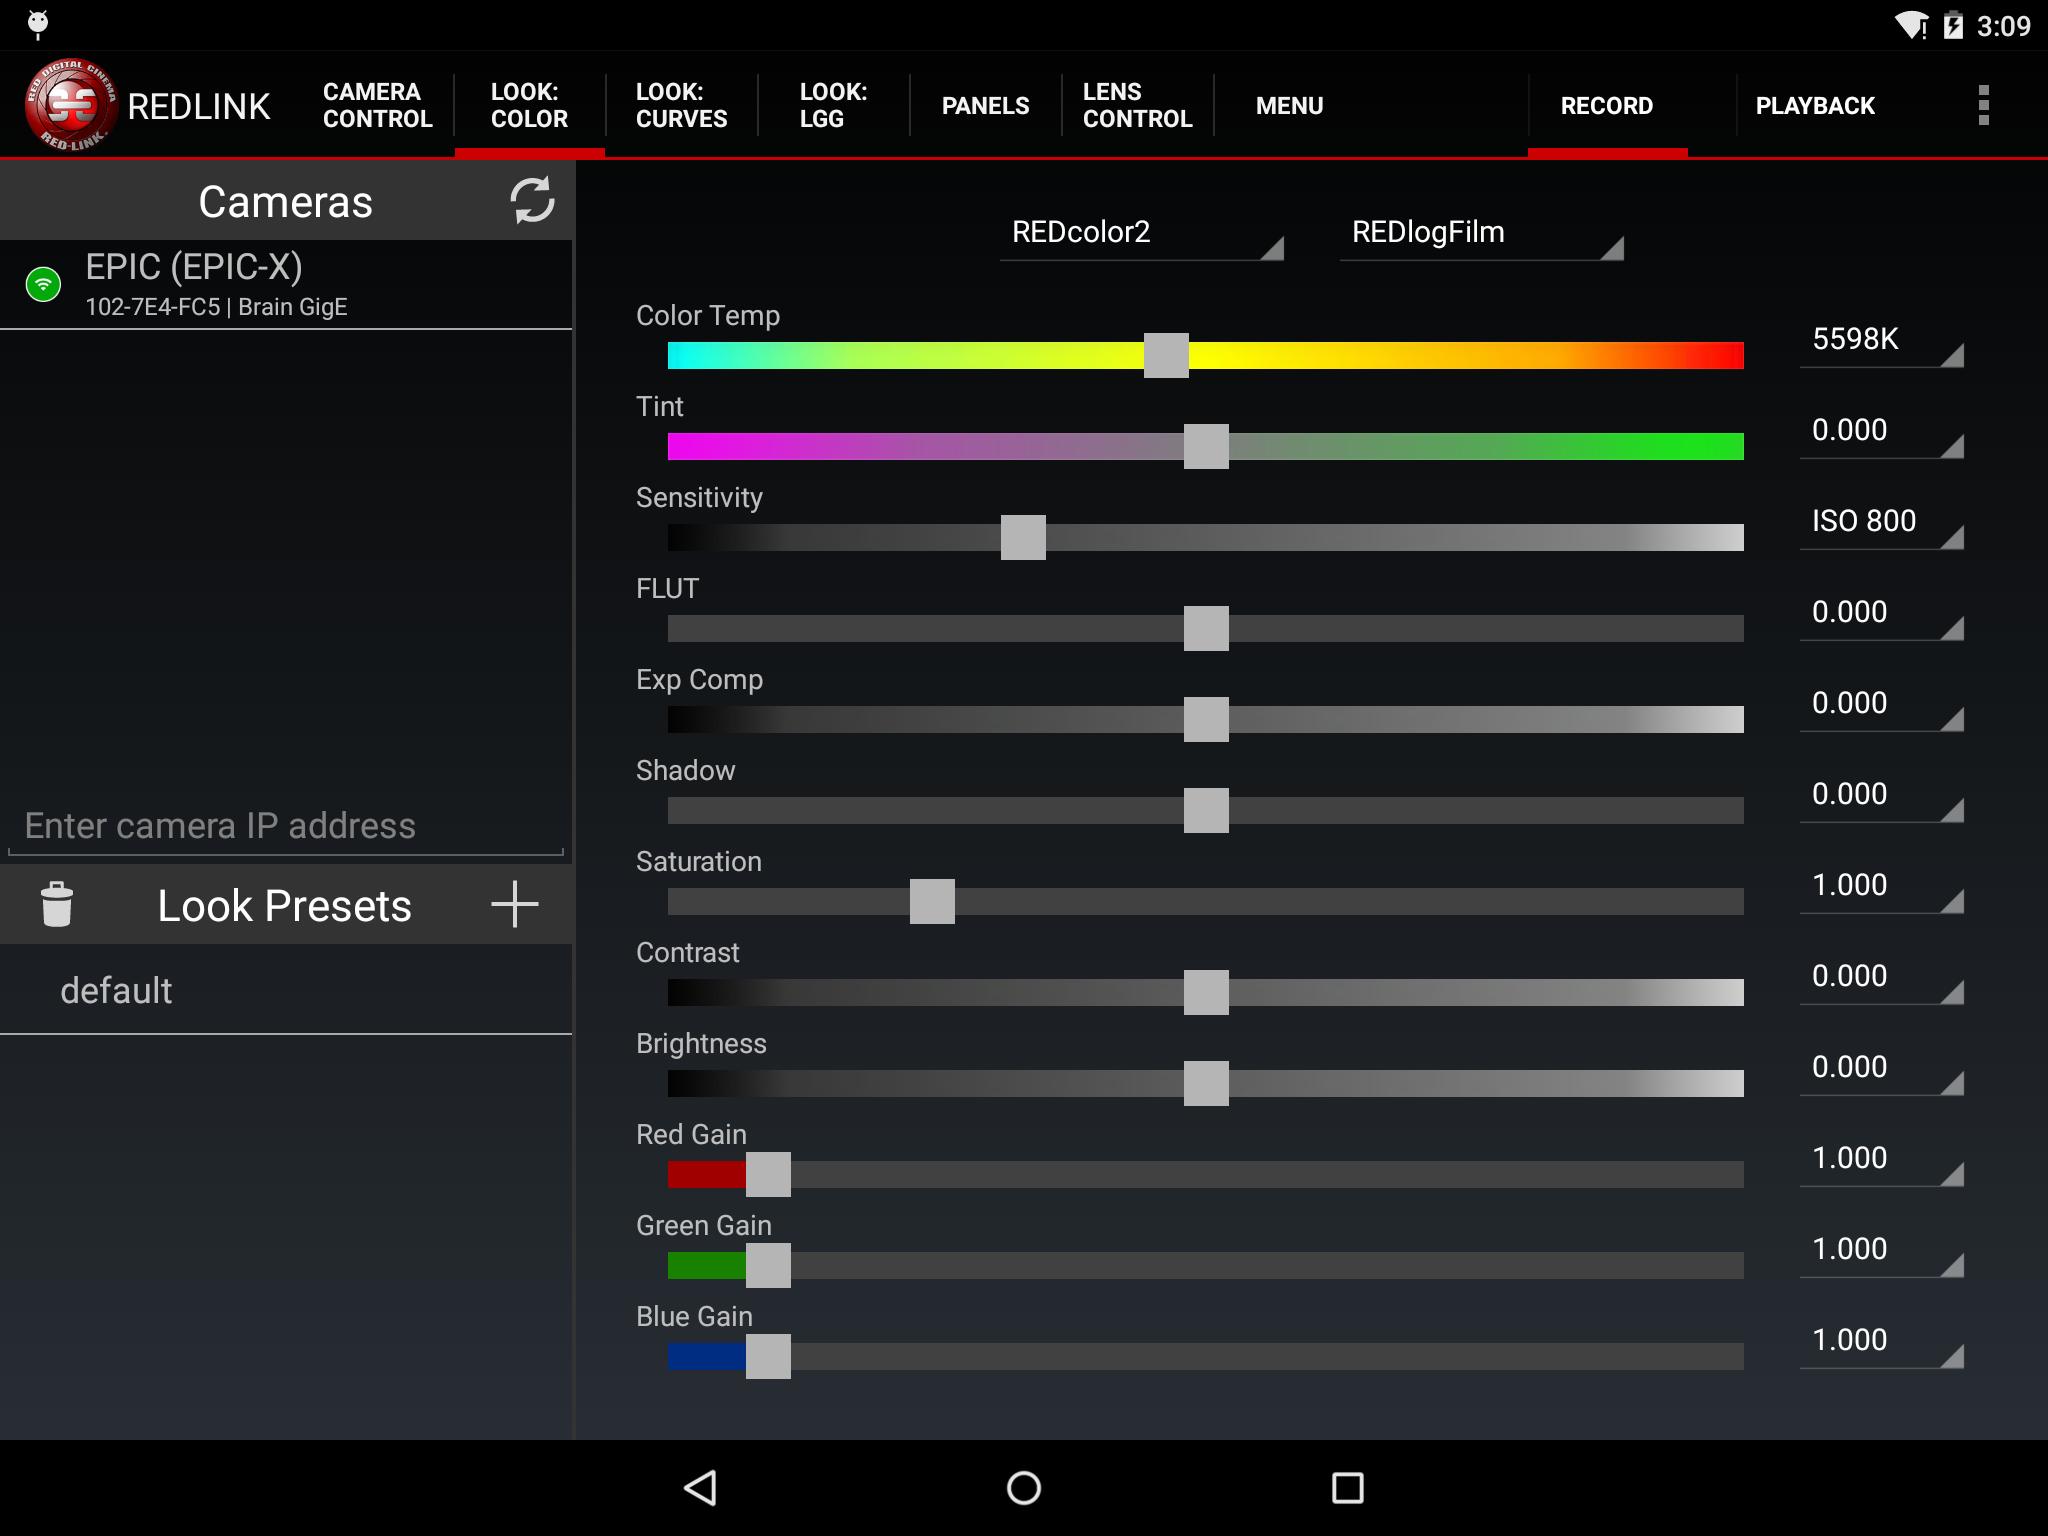Open the Lens Control tab
Screen dimensions: 2048x1536
coord(1138,105)
